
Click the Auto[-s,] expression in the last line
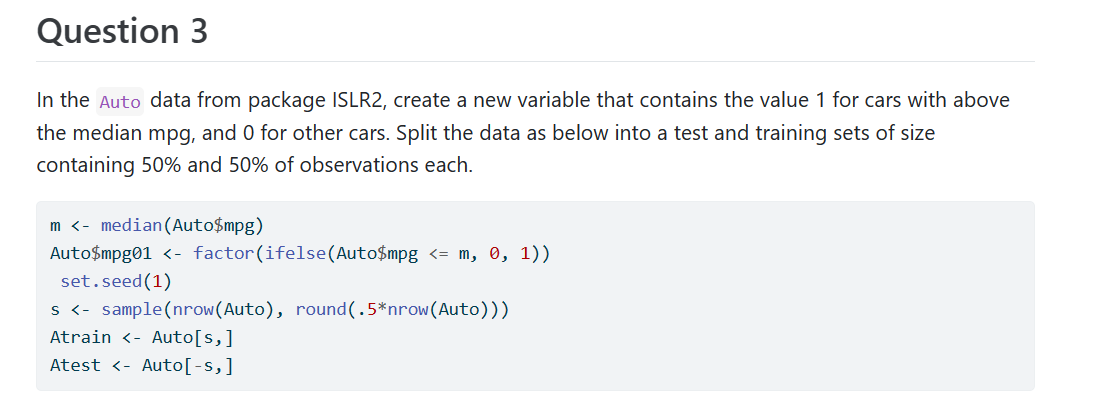(188, 365)
